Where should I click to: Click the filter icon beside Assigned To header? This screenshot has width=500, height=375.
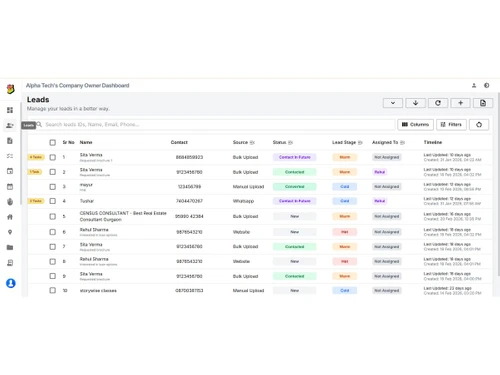tap(402, 142)
